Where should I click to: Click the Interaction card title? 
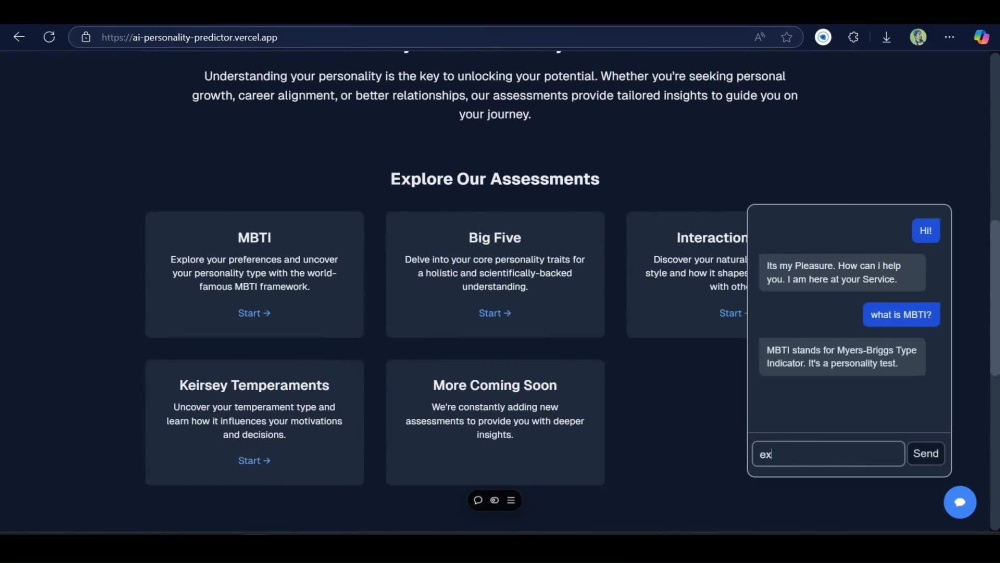pyautogui.click(x=712, y=237)
